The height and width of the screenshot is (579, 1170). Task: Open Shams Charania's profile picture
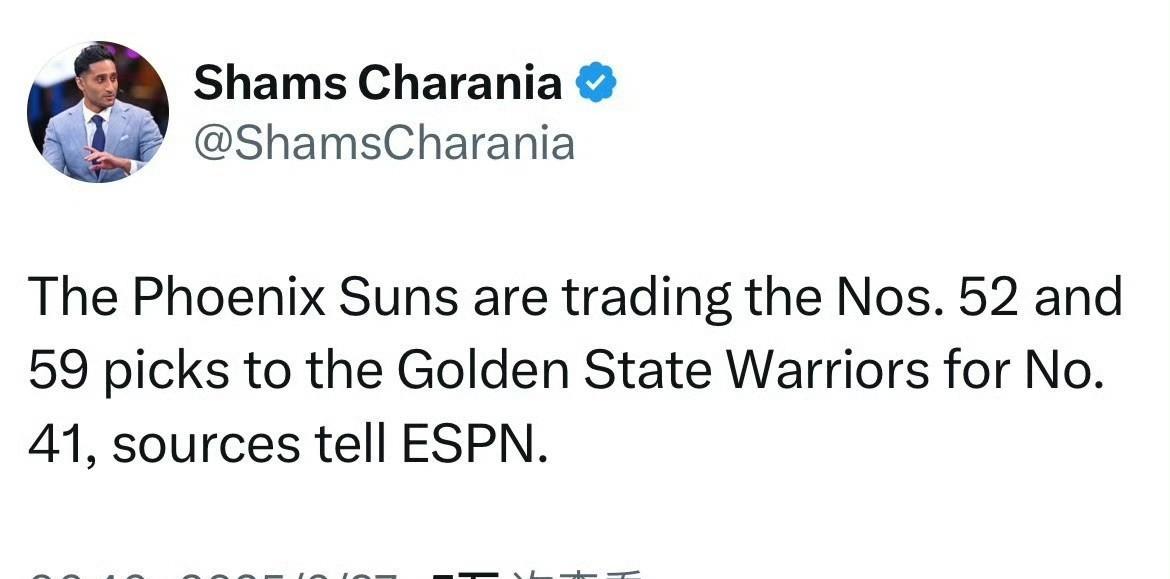click(x=98, y=112)
